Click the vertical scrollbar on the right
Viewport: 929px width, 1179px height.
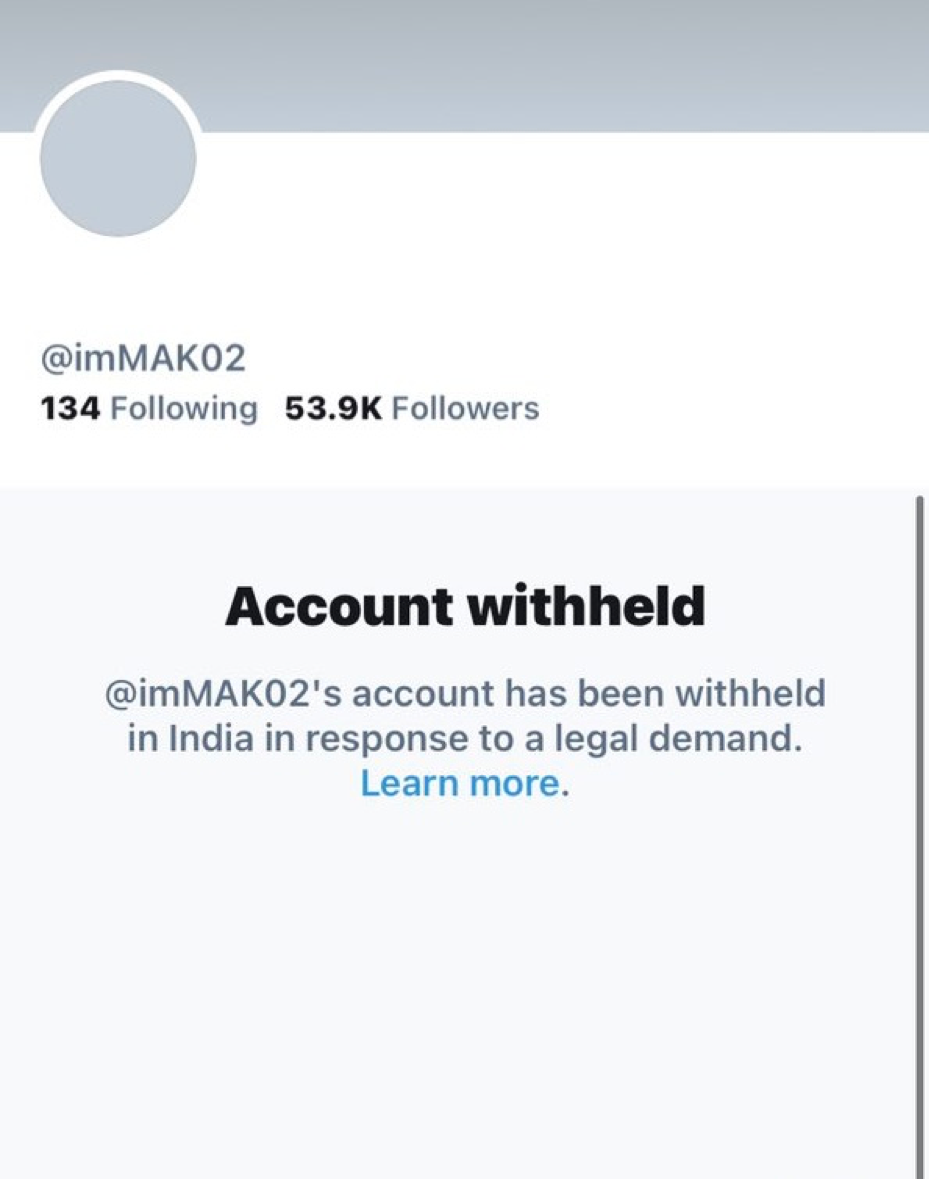pos(919,830)
